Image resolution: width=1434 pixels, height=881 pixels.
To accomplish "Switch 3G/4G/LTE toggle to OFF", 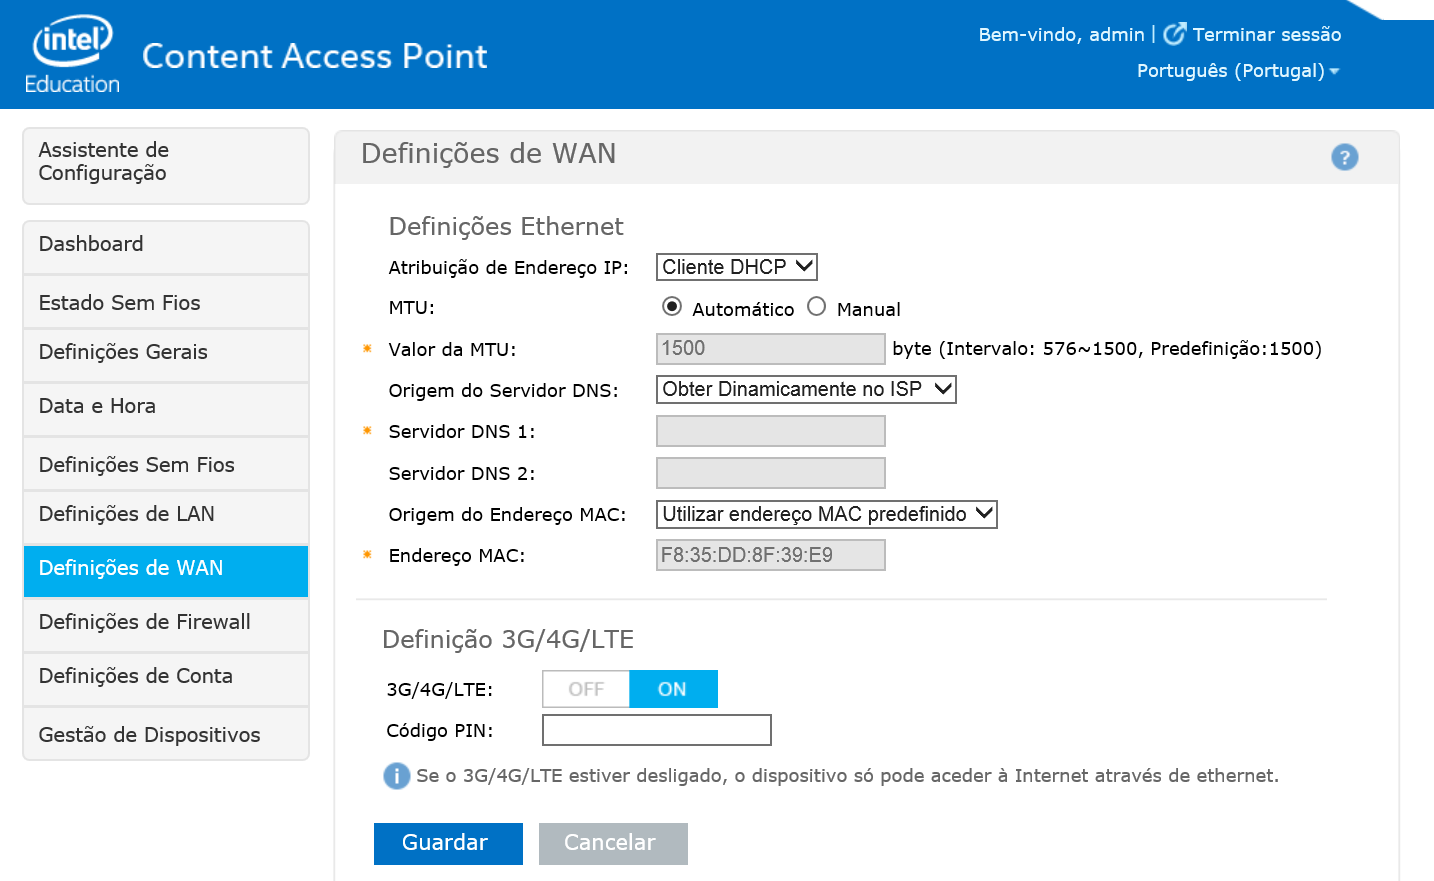I will point(586,689).
